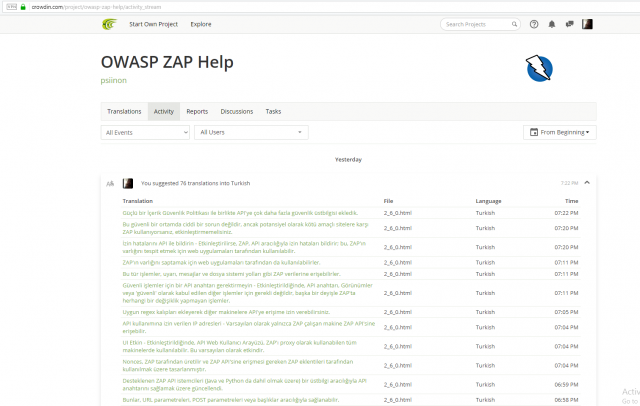Open translation starting 'ZAP'ın varlığını saptamak'
This screenshot has width=640, height=406.
click(221, 262)
